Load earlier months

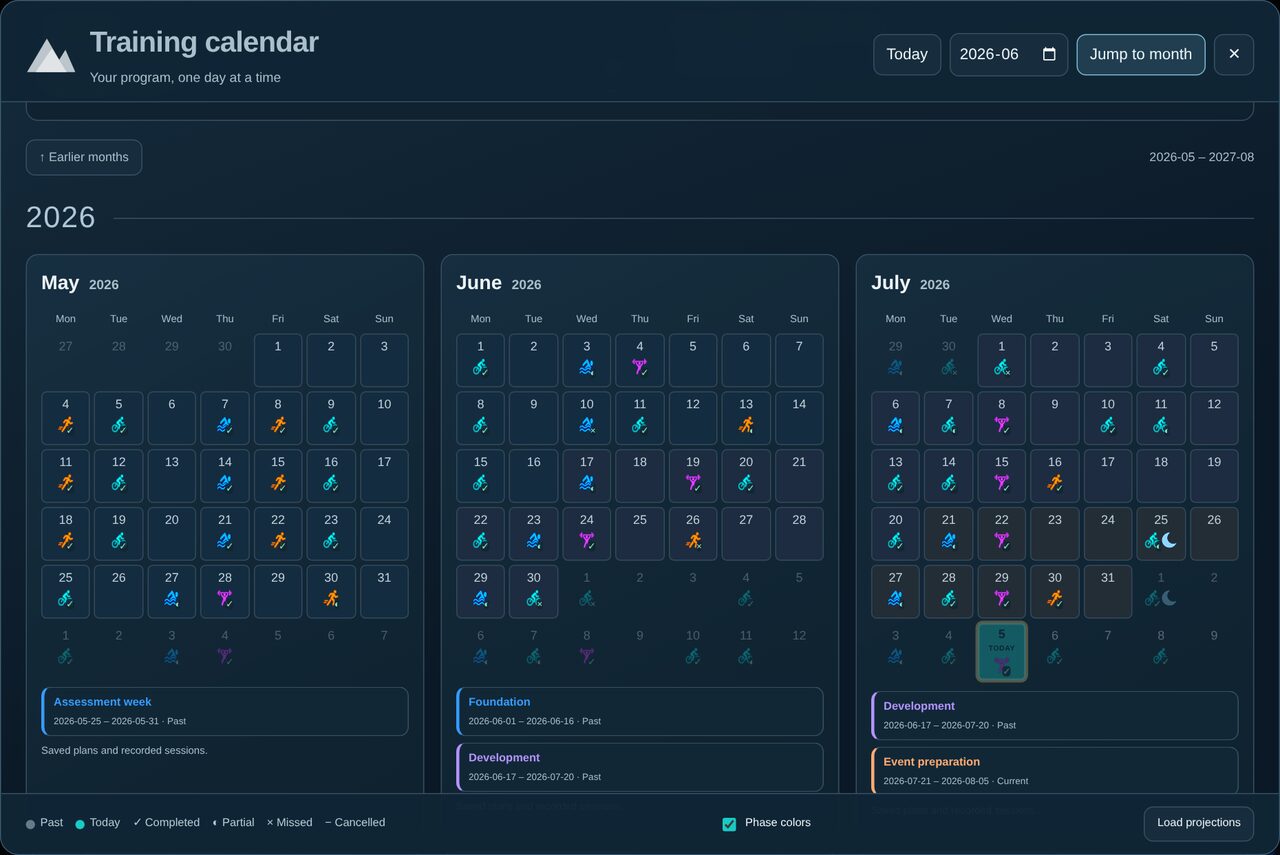click(84, 157)
